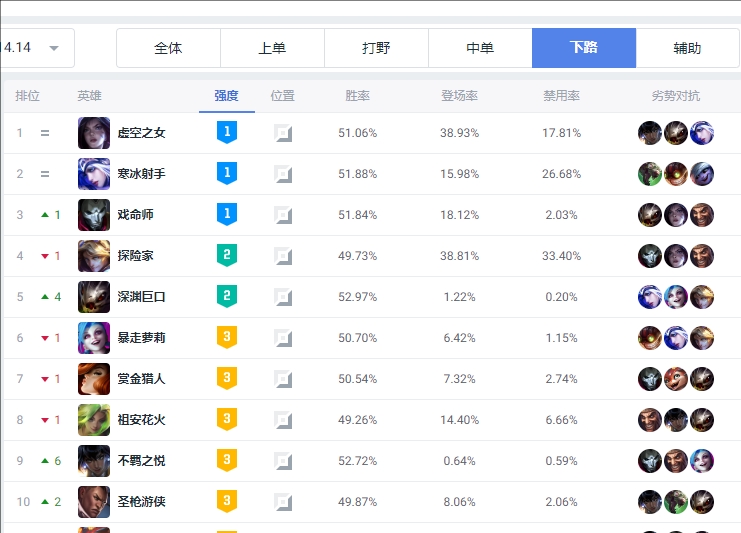
Task: Open the 虚空之女 champion name link
Action: pyautogui.click(x=141, y=133)
